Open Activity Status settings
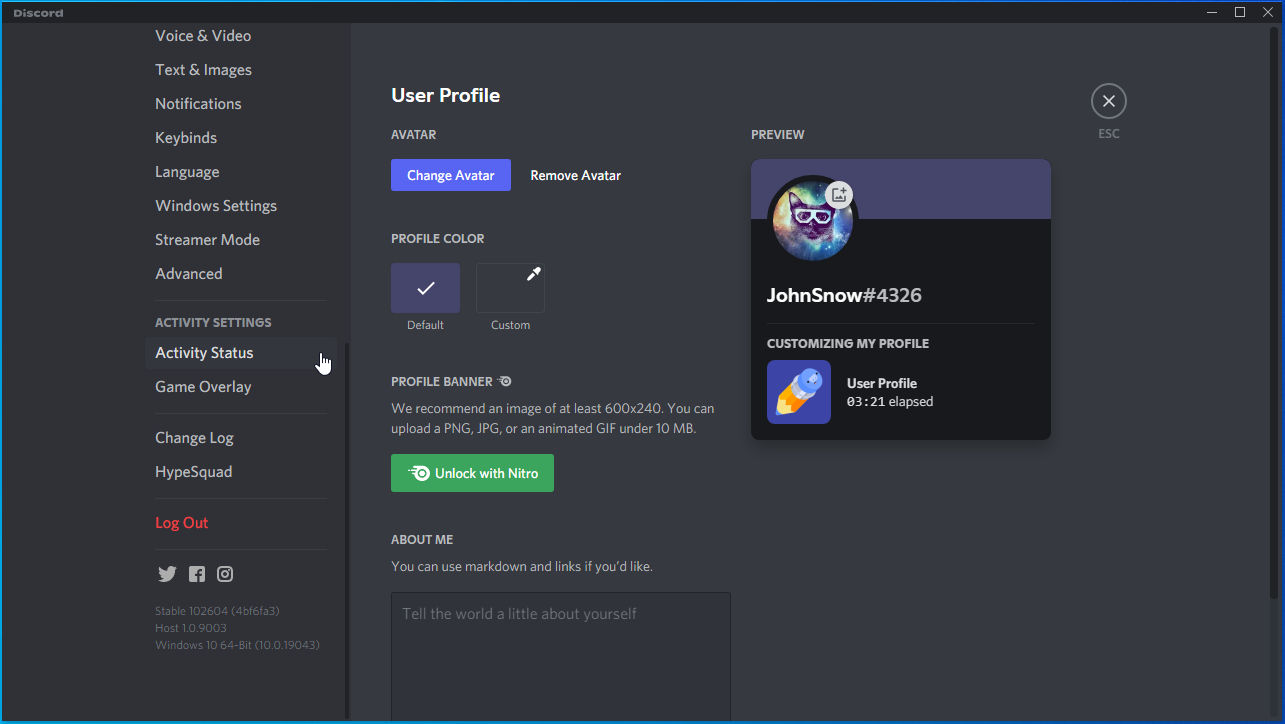 [204, 353]
